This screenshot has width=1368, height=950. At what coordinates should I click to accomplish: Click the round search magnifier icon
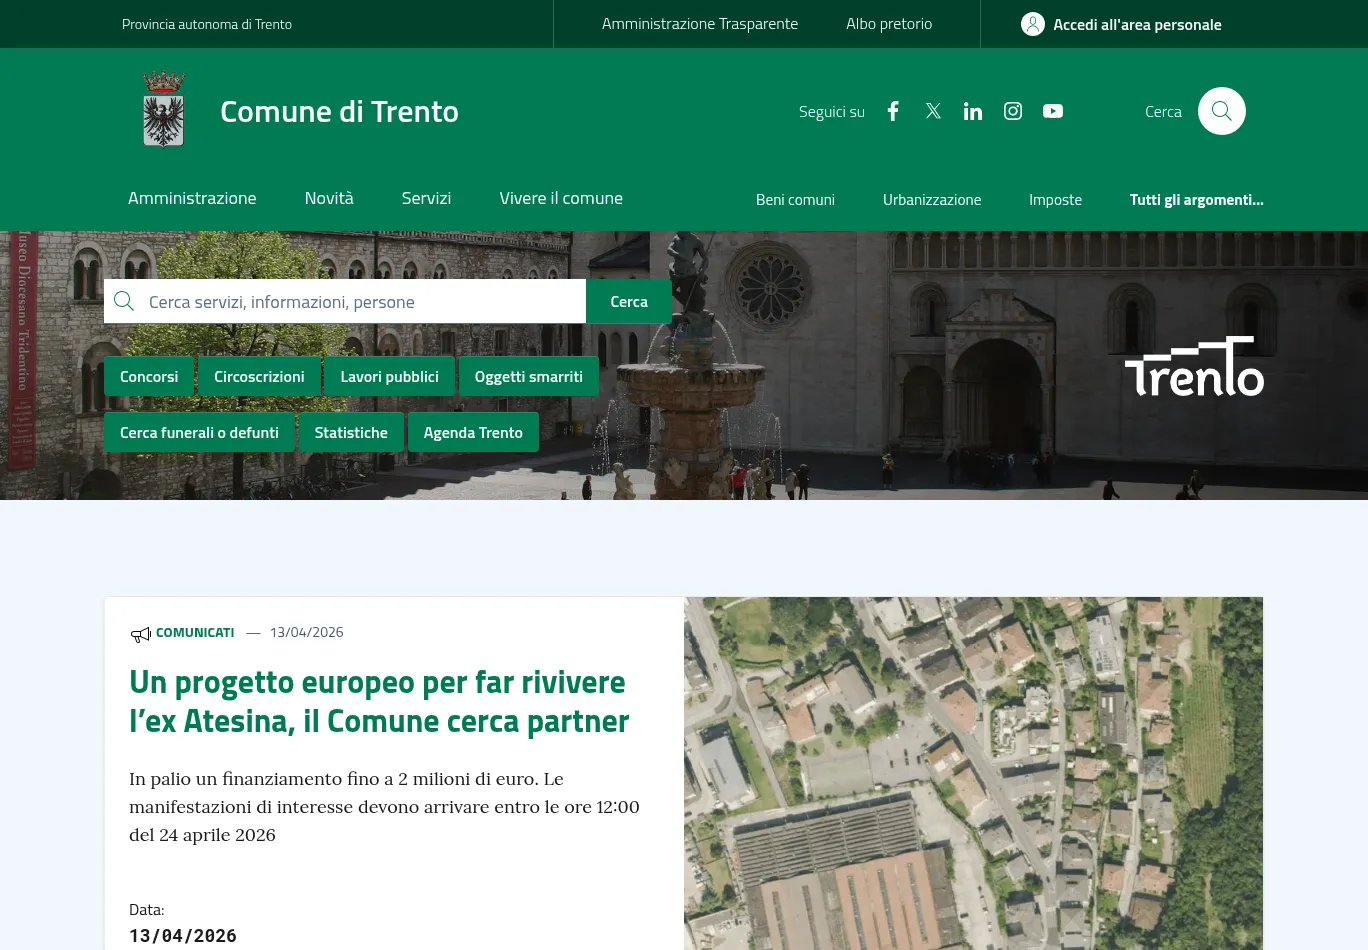coord(1221,111)
